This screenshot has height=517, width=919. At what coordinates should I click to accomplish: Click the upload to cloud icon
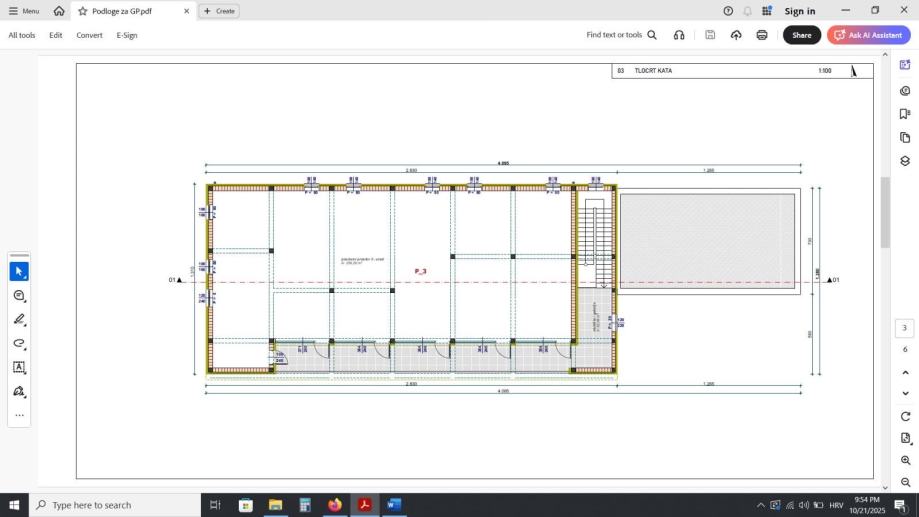click(x=736, y=35)
